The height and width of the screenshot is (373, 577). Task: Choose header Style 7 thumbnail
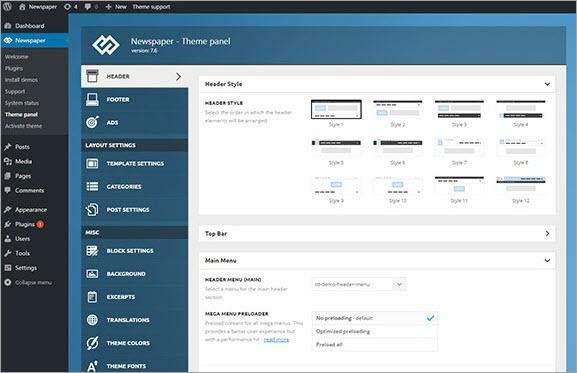[x=459, y=147]
